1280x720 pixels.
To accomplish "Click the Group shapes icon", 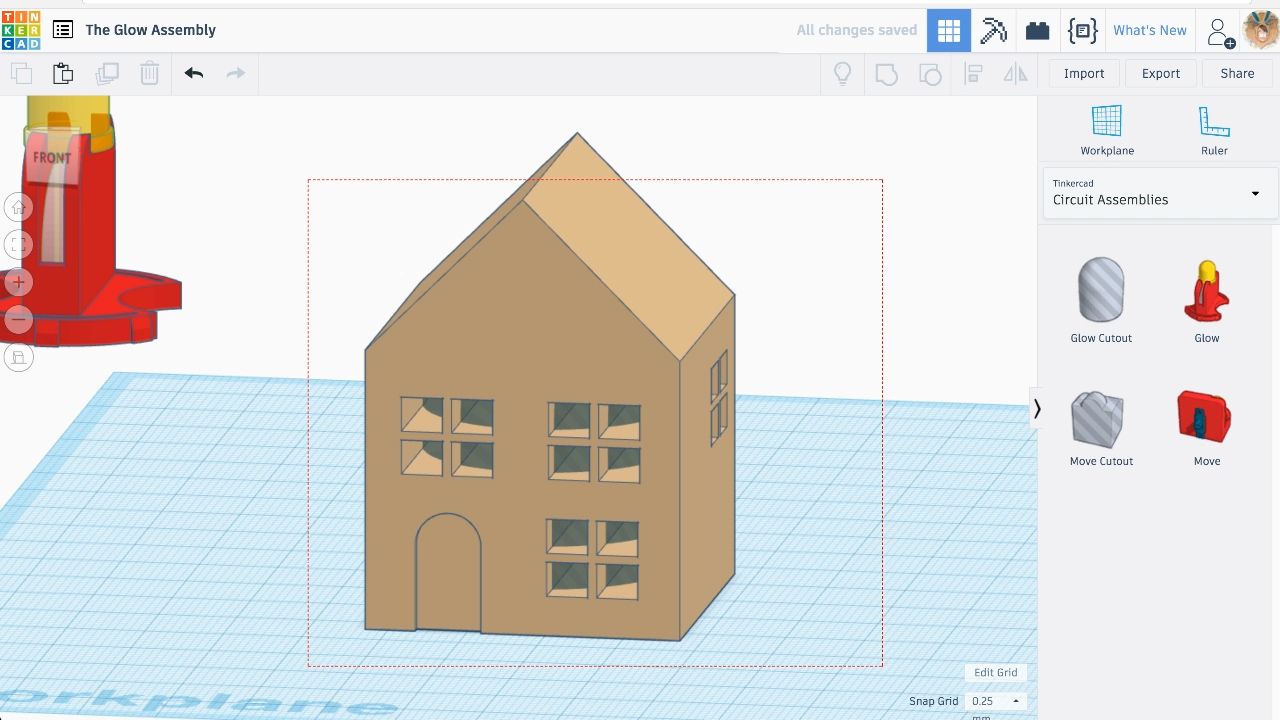I will tap(886, 73).
